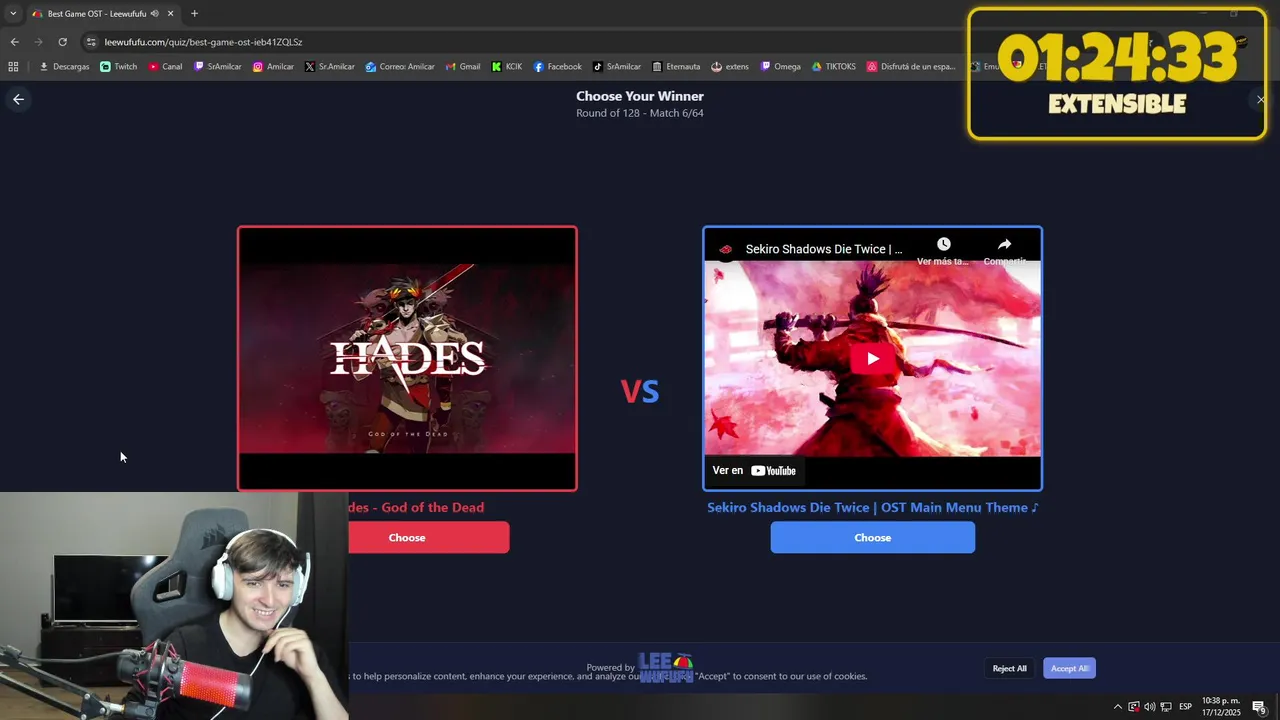Click the Round of 128 - Match 6/64 text
1280x720 pixels.
point(640,113)
